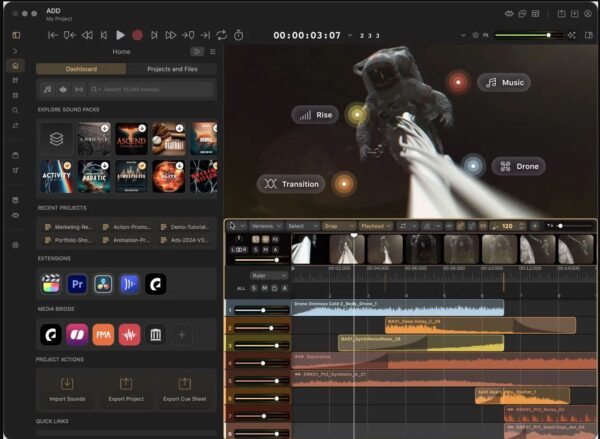
Task: Click the metronome stopwatch icon in transport
Action: point(238,35)
